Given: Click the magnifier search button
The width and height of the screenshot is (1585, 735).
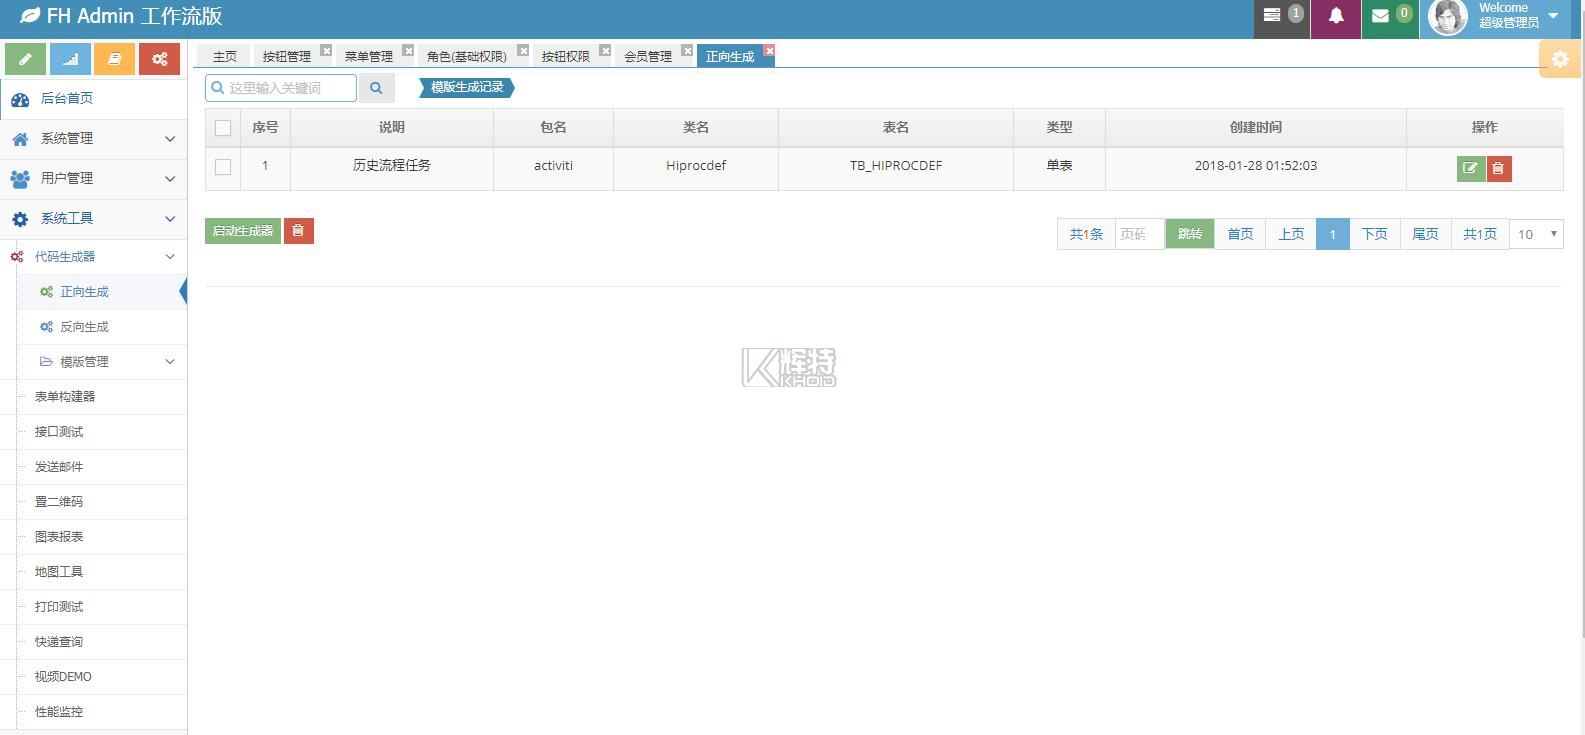Looking at the screenshot, I should point(376,88).
